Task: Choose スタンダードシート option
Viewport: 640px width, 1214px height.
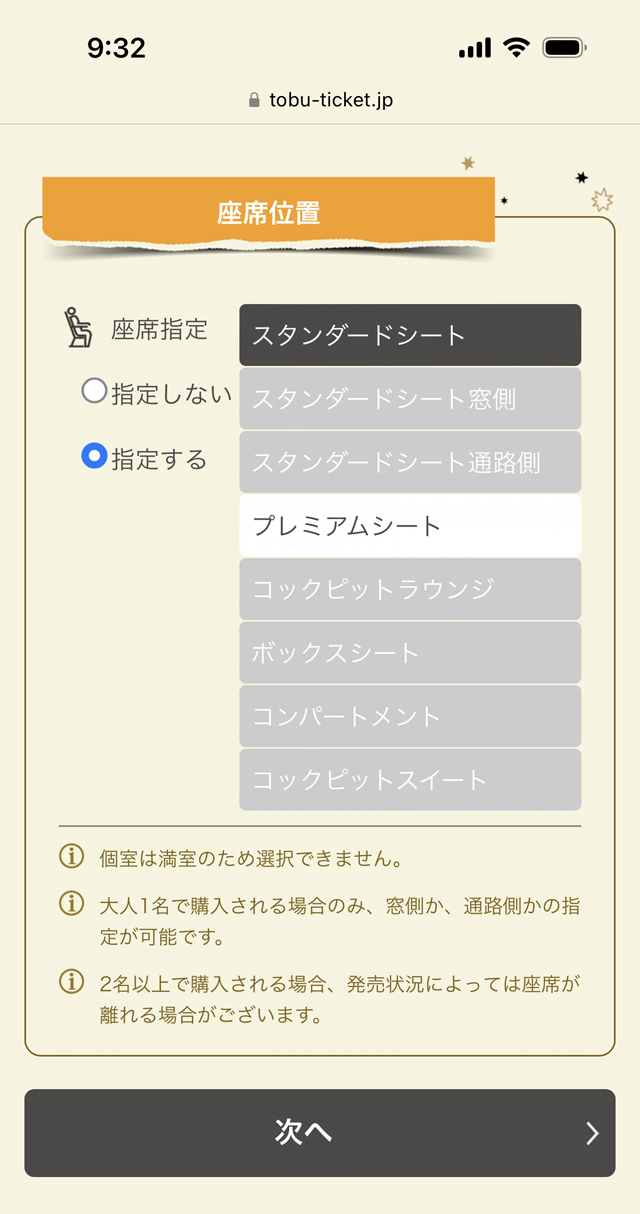Action: (x=410, y=335)
